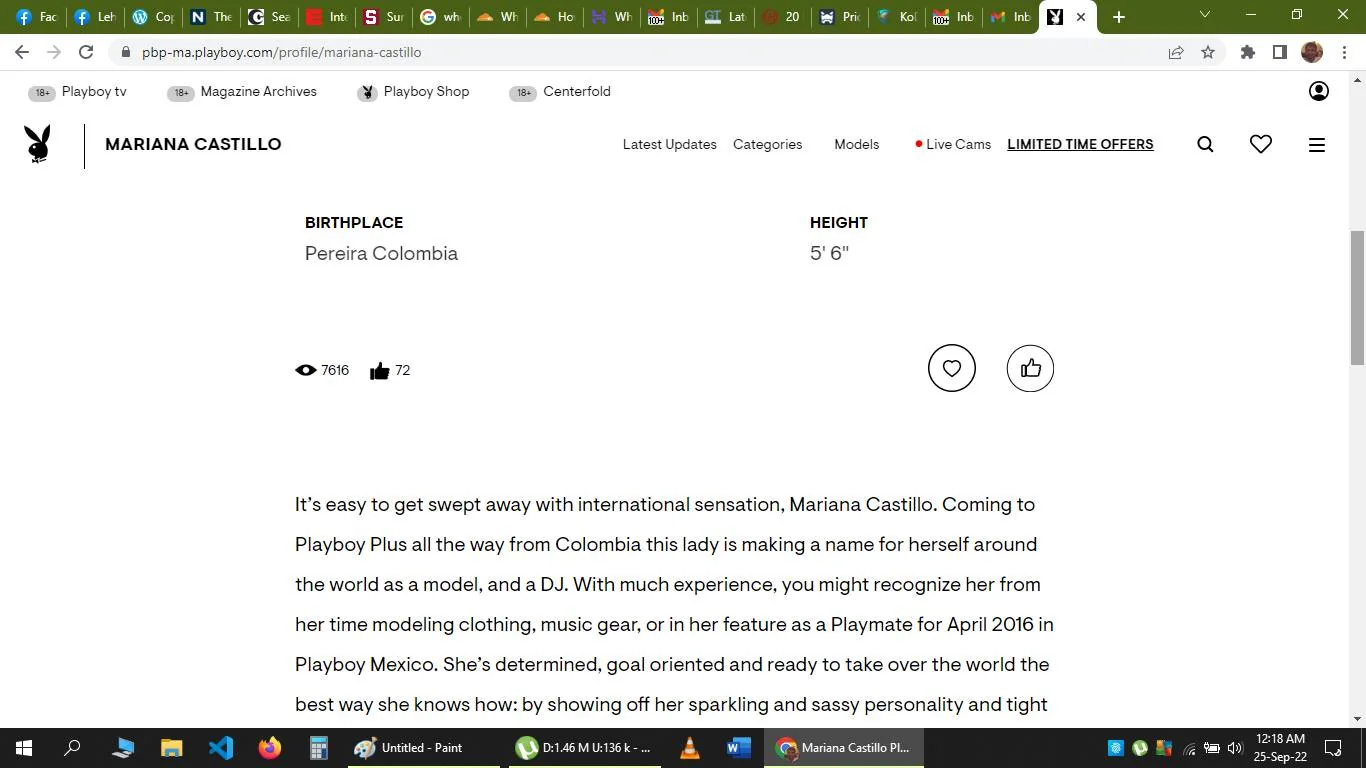Switch to the 'Sea' tab
Screen dimensions: 1366x768
[269, 17]
